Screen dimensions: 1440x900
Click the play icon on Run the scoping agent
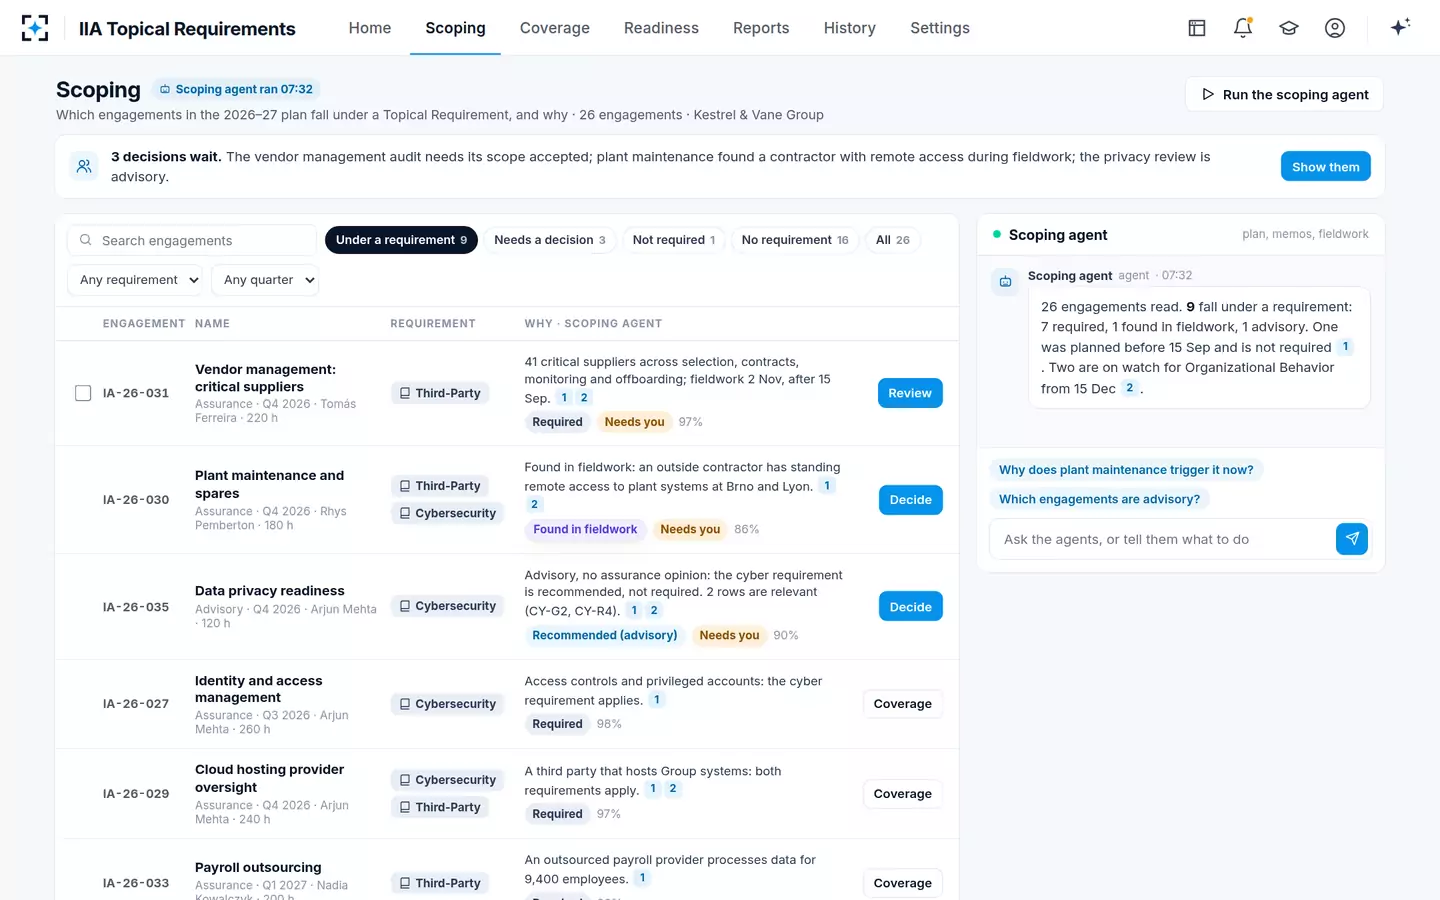(1208, 94)
